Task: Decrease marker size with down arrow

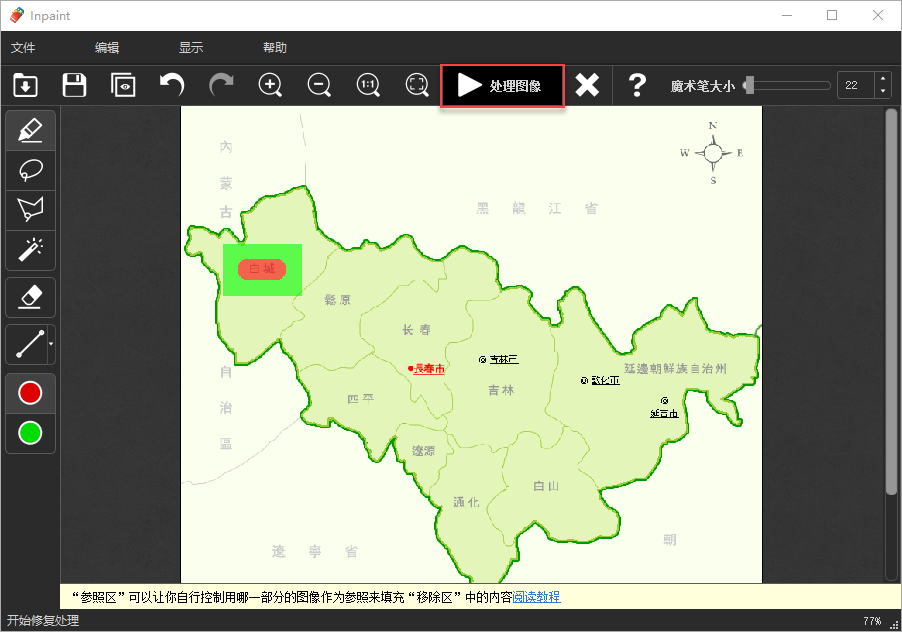Action: tap(883, 91)
